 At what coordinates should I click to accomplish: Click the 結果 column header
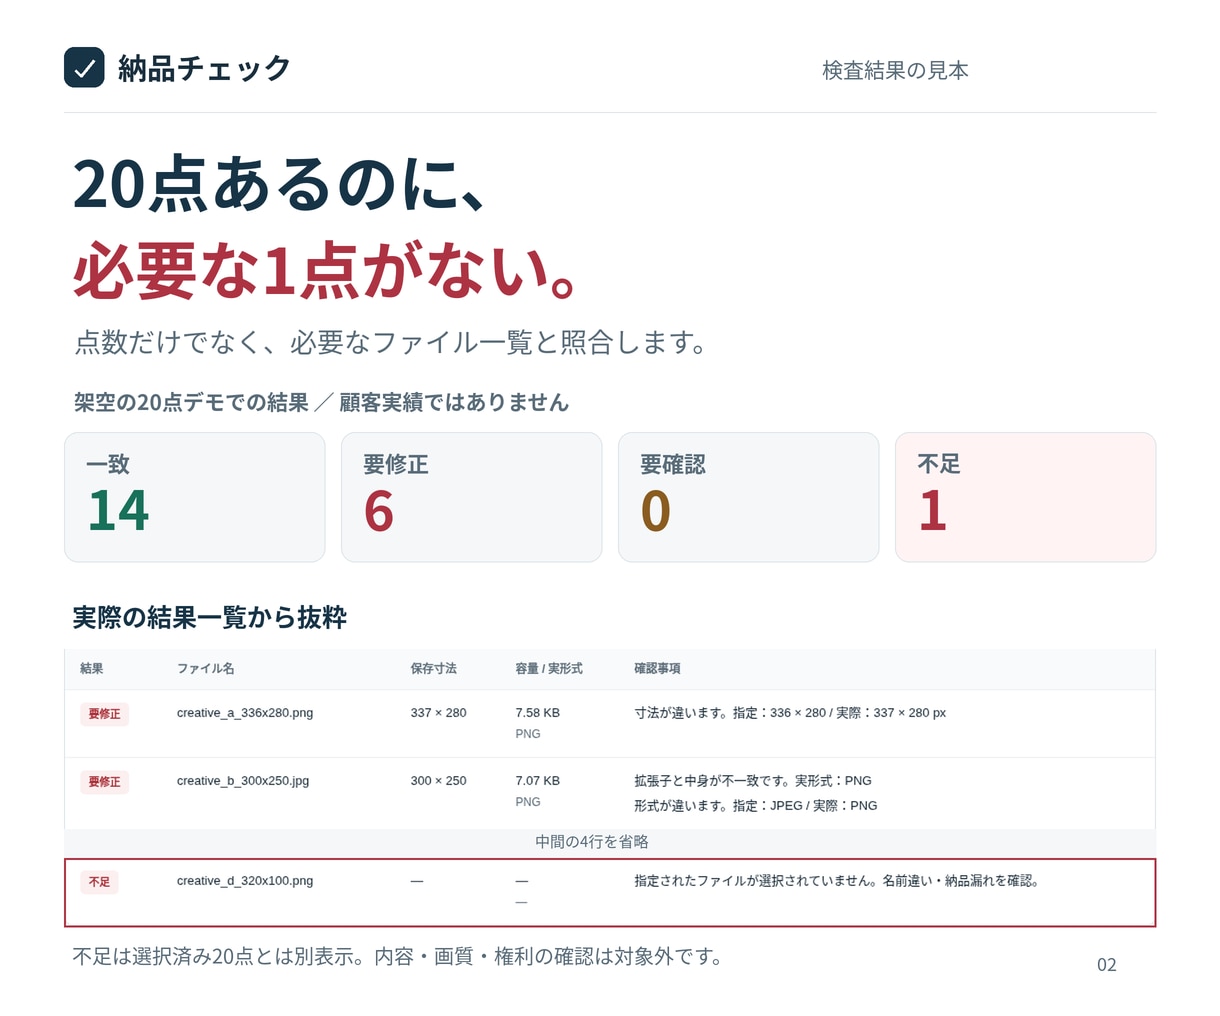pyautogui.click(x=92, y=668)
